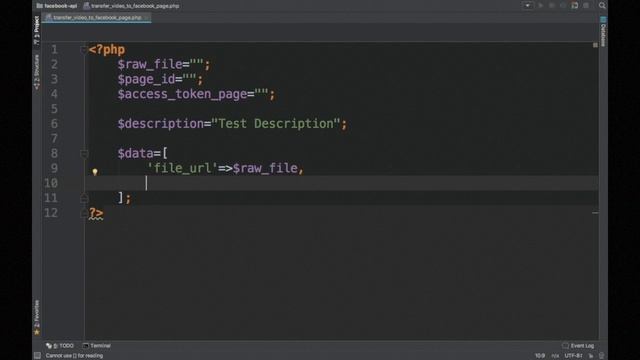Click the <?php opening tag
The height and width of the screenshot is (360, 640).
tap(107, 50)
